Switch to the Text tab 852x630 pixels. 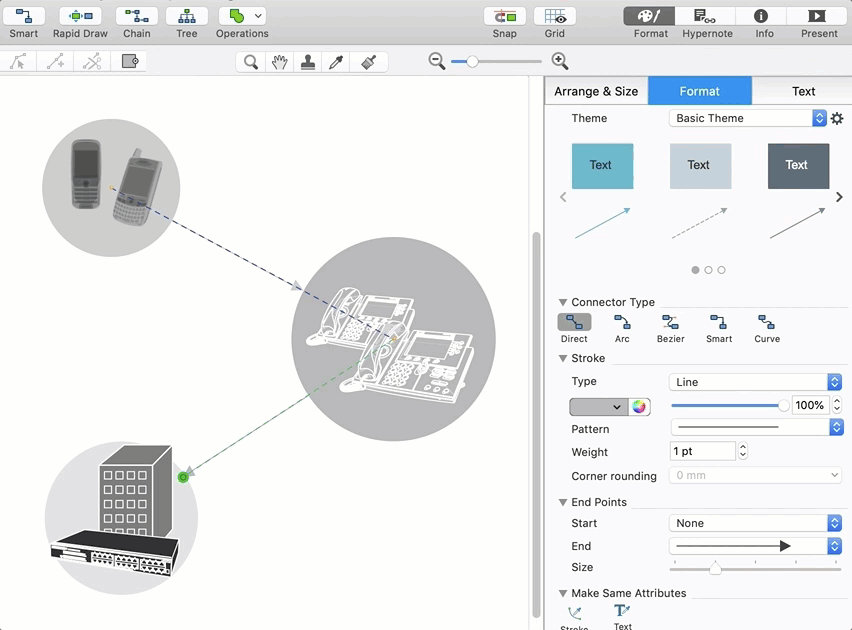[x=803, y=91]
